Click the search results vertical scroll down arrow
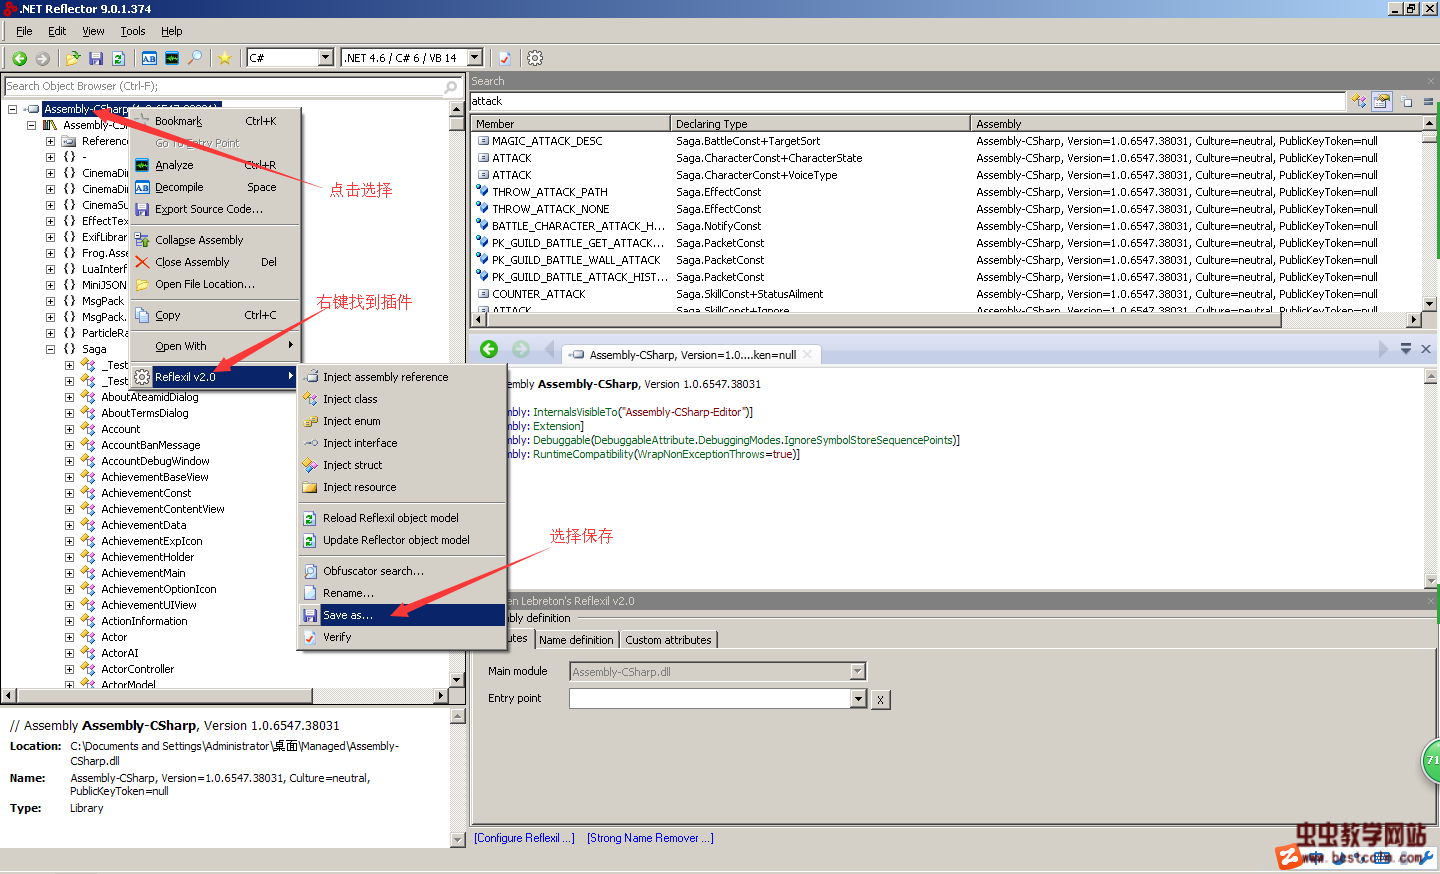1440x874 pixels. pyautogui.click(x=1429, y=303)
